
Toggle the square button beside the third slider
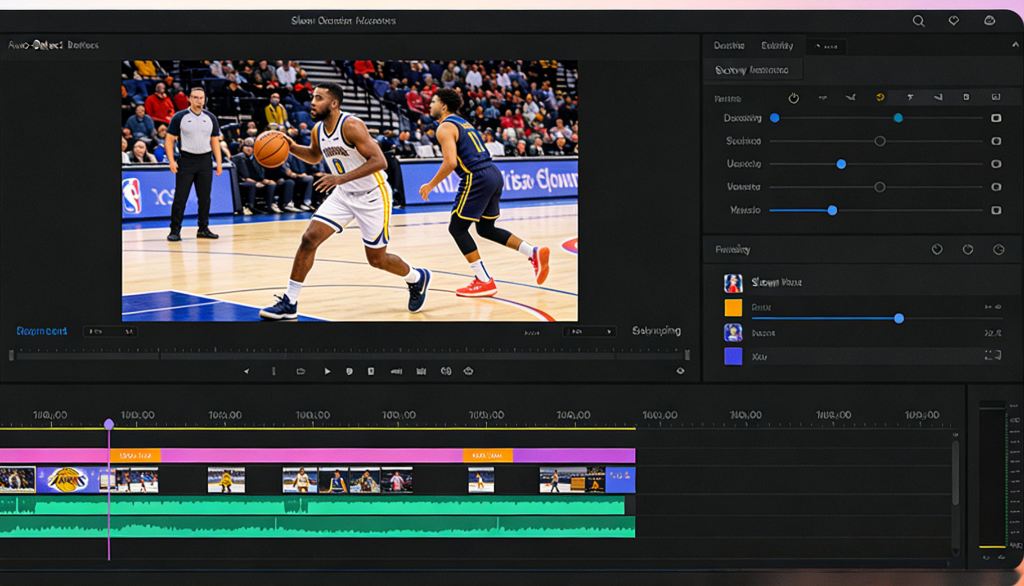[996, 164]
